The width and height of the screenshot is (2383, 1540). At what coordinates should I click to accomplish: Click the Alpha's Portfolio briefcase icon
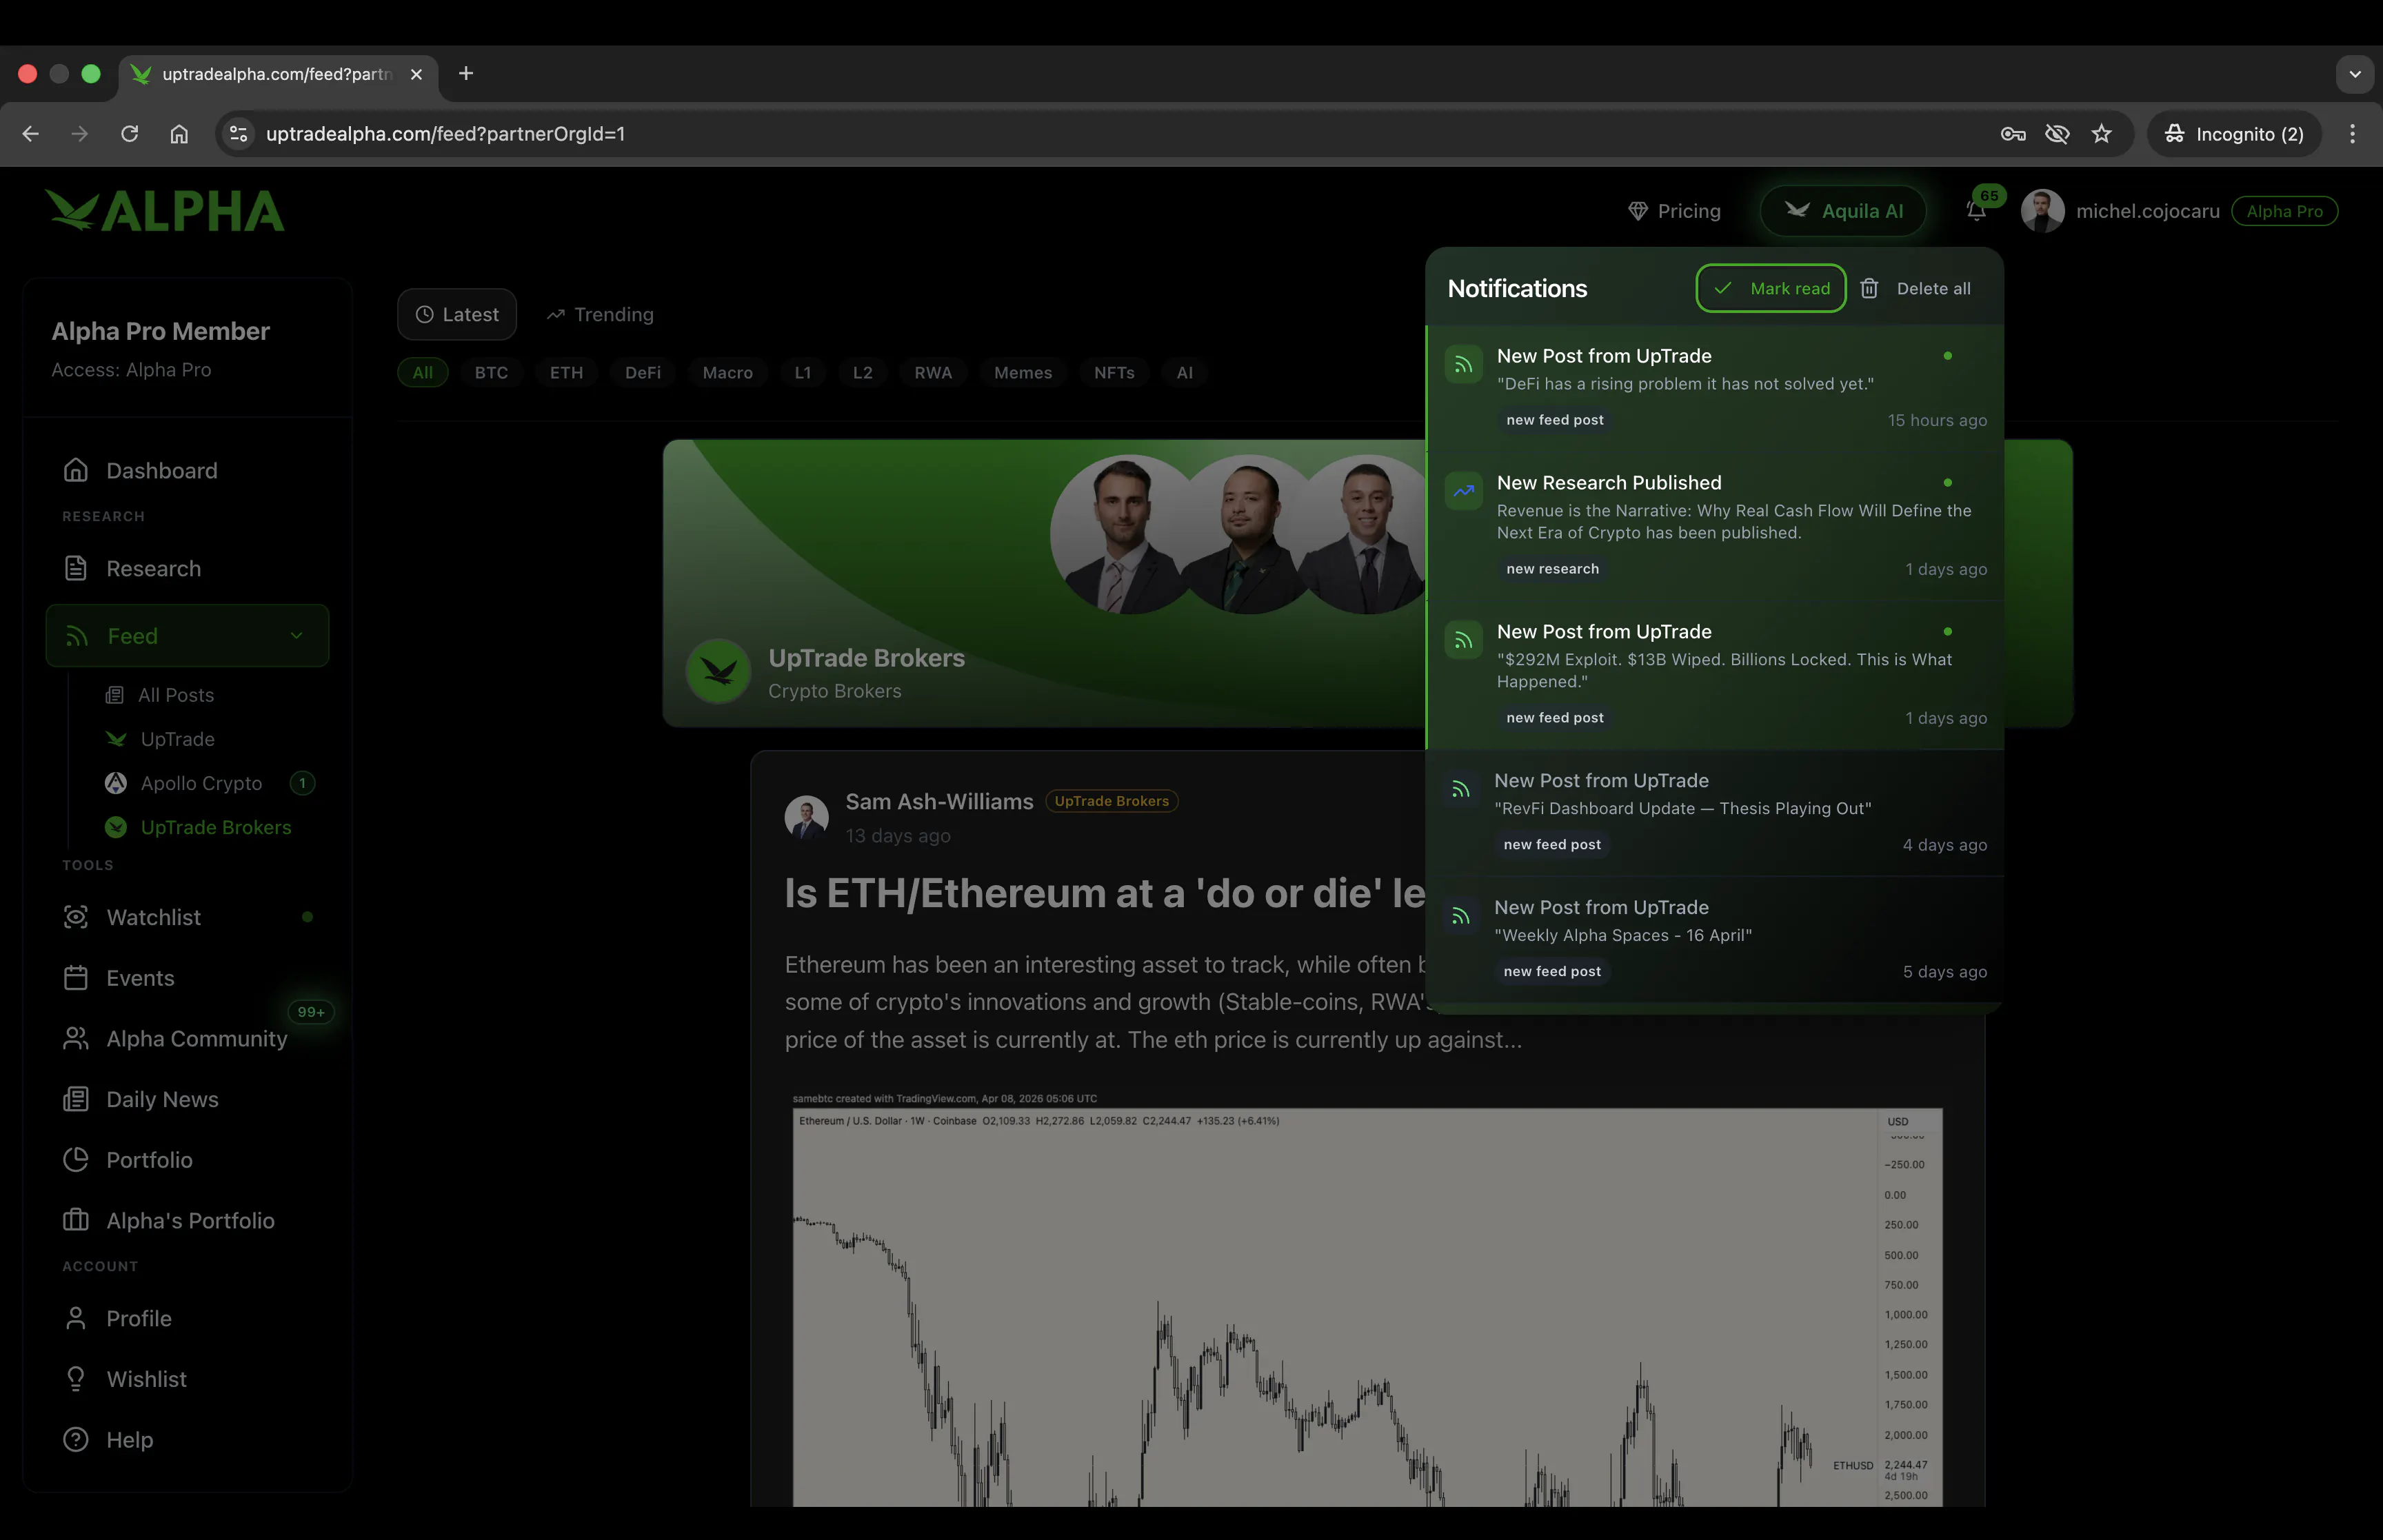point(76,1220)
